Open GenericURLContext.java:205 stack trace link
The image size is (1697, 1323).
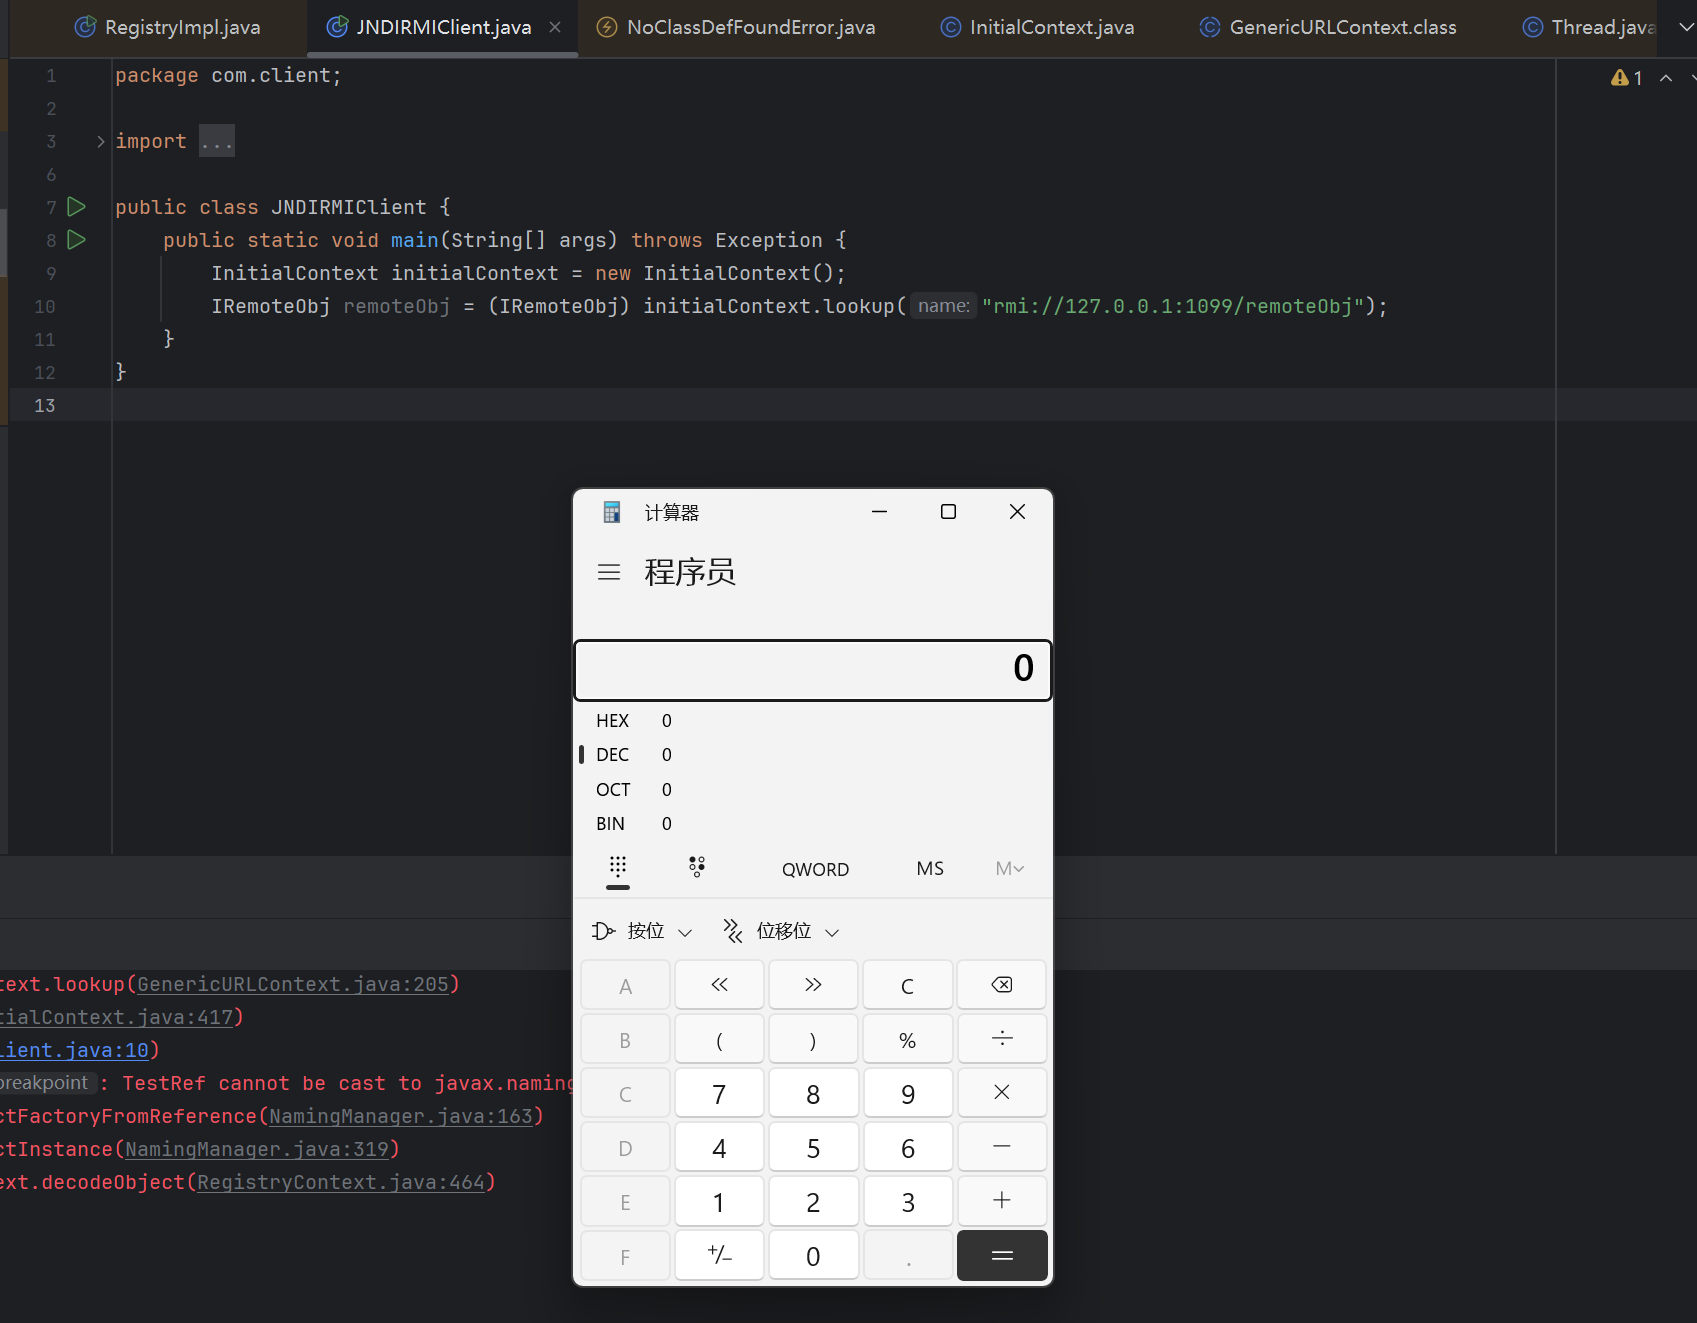[293, 984]
